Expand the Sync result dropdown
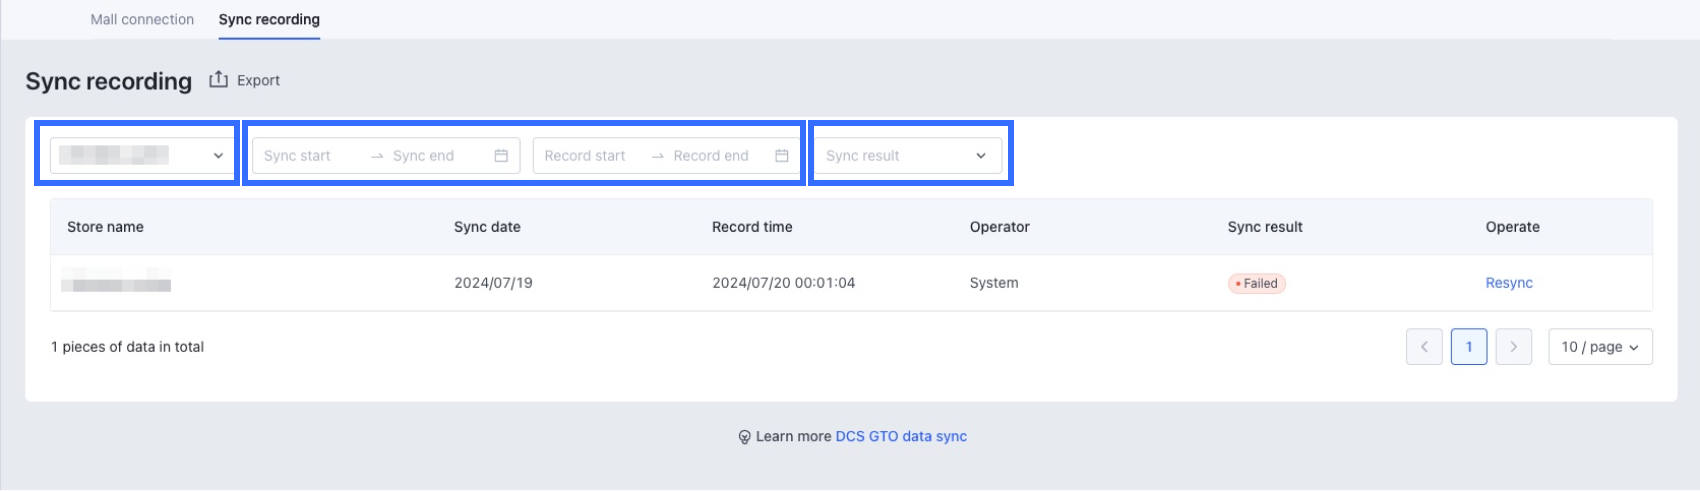This screenshot has height=491, width=1700. [907, 155]
